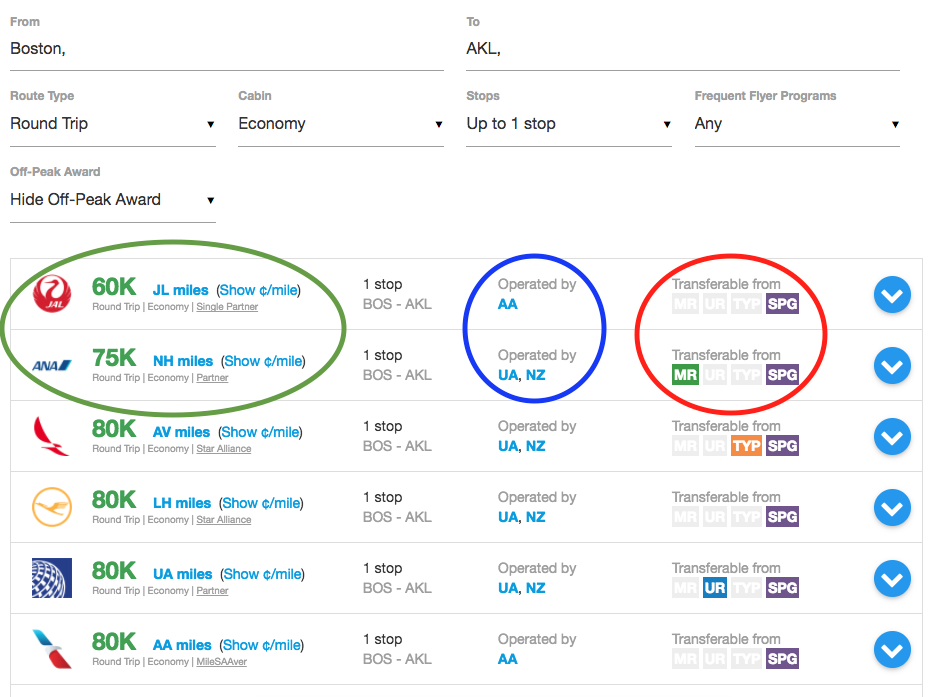Viewport: 933px width, 697px height.
Task: Expand the 60K JL miles result row
Action: tap(891, 295)
